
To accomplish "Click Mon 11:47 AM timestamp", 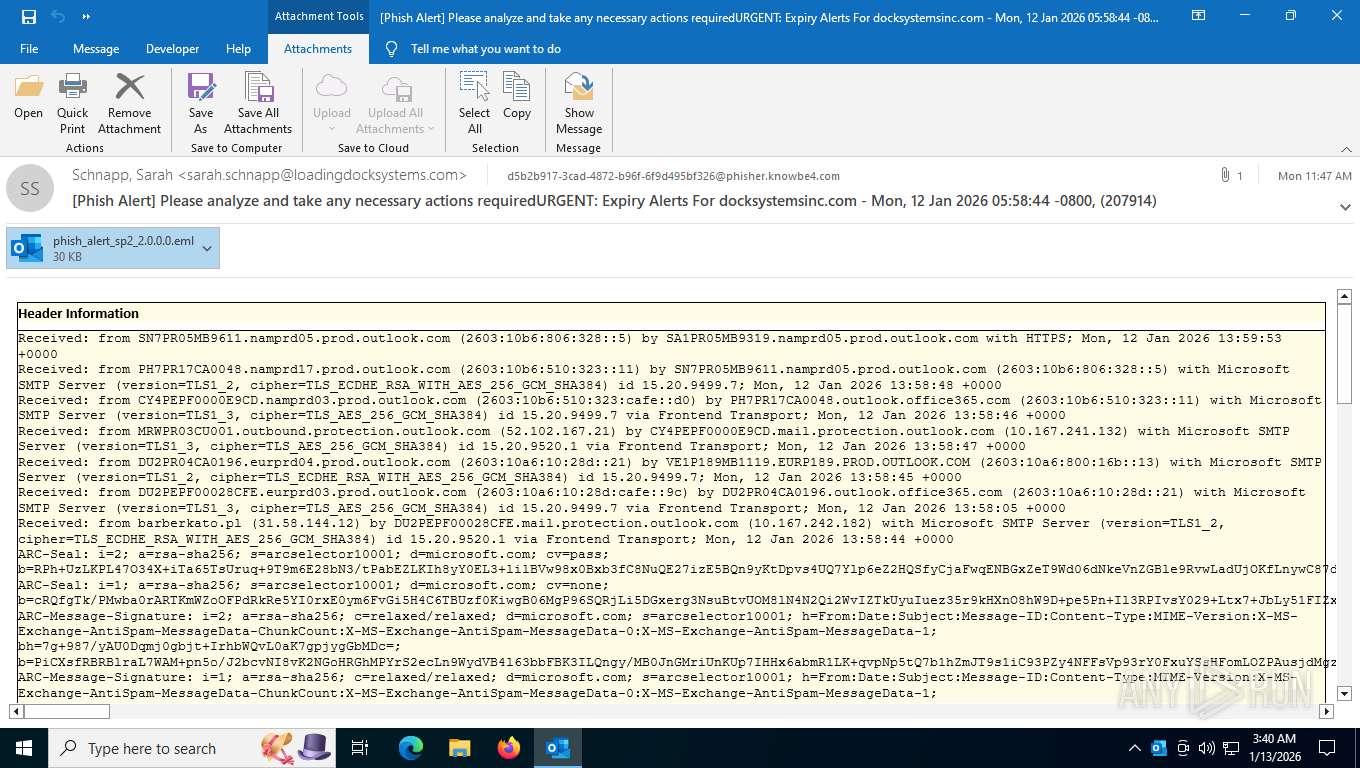I will pos(1315,176).
